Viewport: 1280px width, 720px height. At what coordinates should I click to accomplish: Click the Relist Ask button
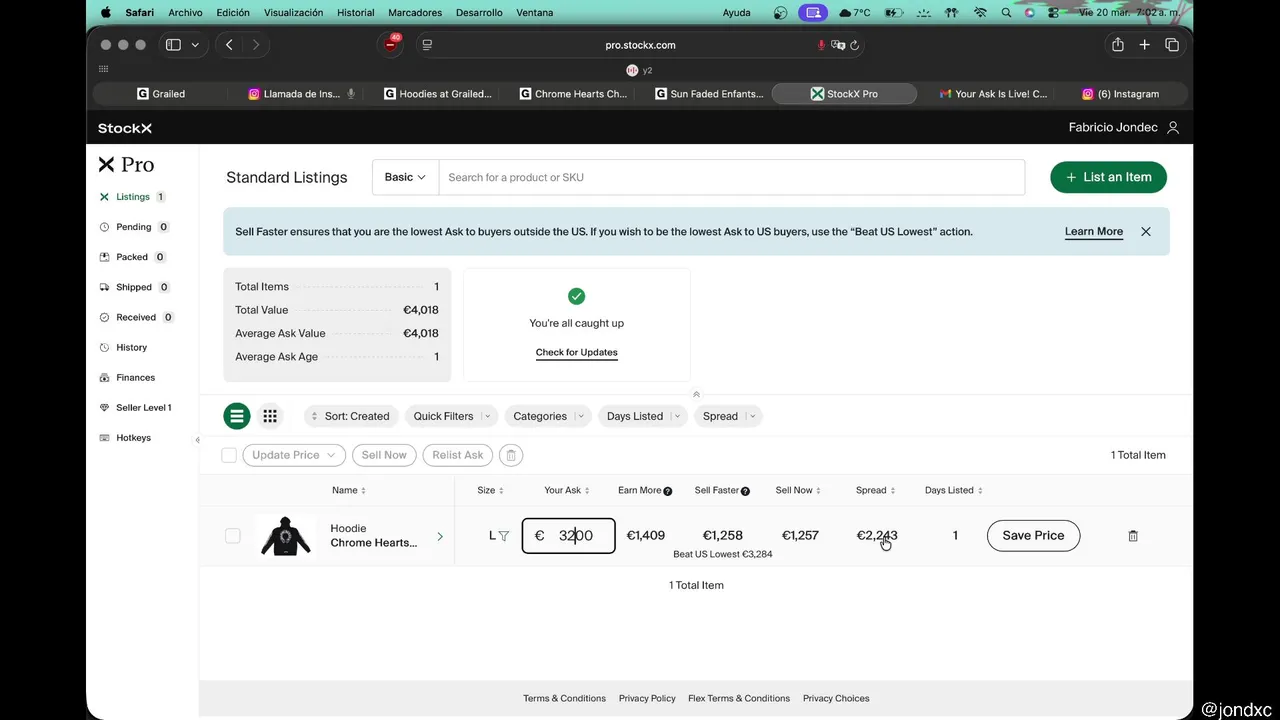click(x=458, y=455)
